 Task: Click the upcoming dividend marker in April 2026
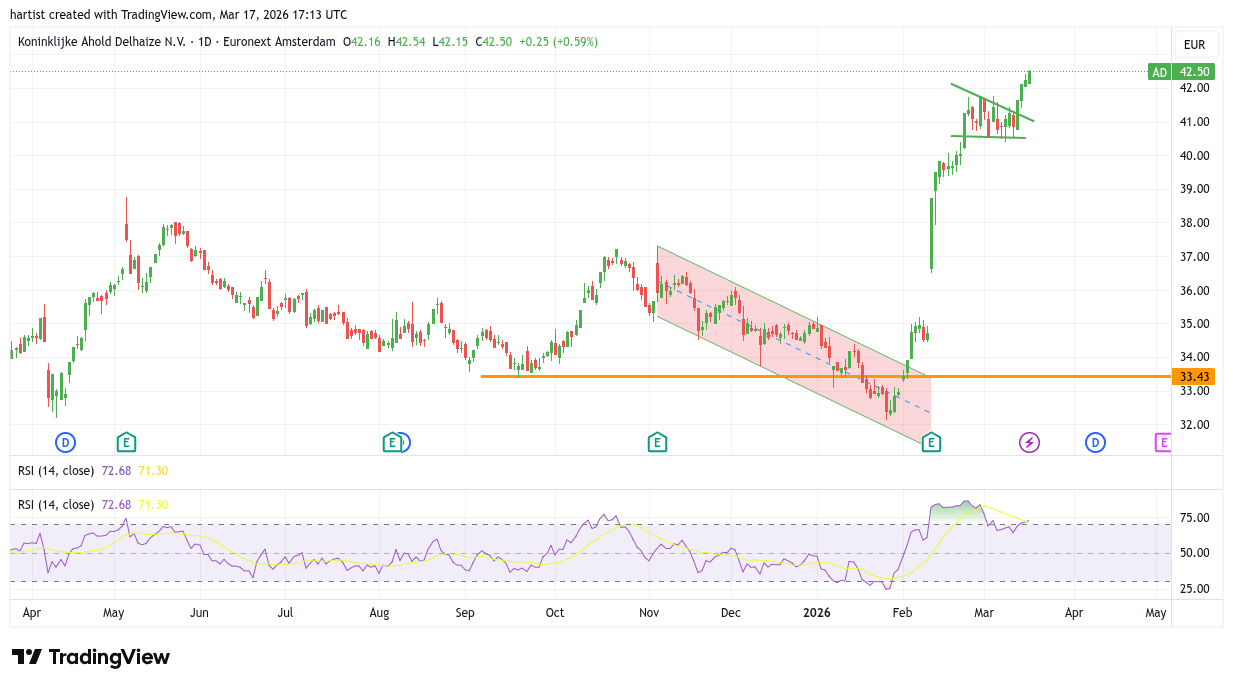tap(1095, 442)
